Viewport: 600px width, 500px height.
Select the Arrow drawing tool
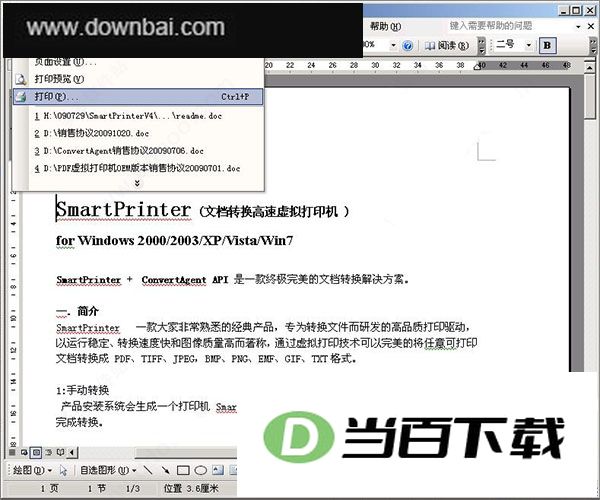165,470
